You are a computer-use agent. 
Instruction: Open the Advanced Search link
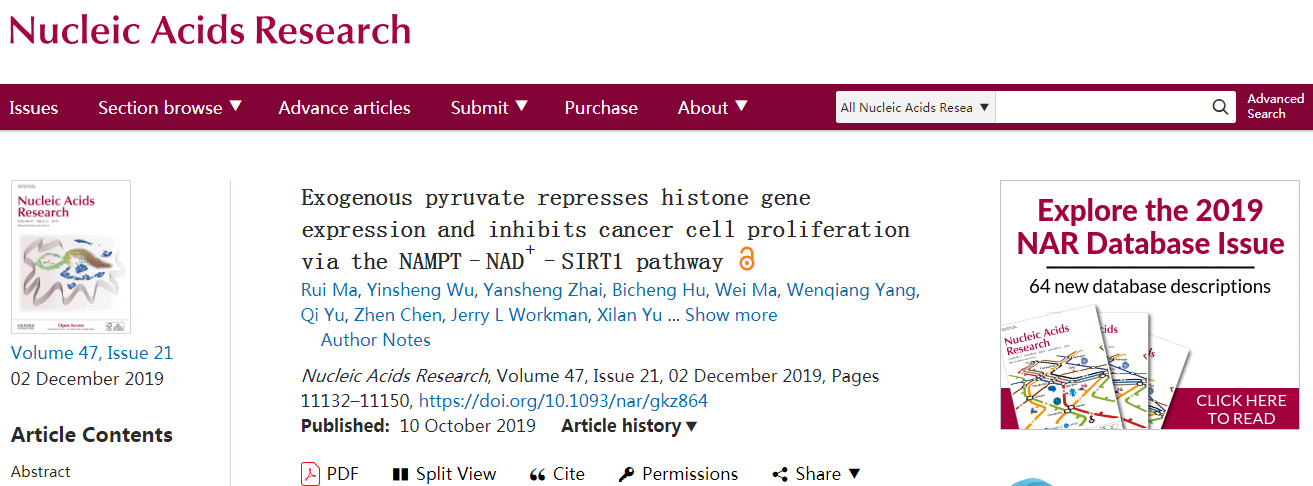click(1275, 106)
